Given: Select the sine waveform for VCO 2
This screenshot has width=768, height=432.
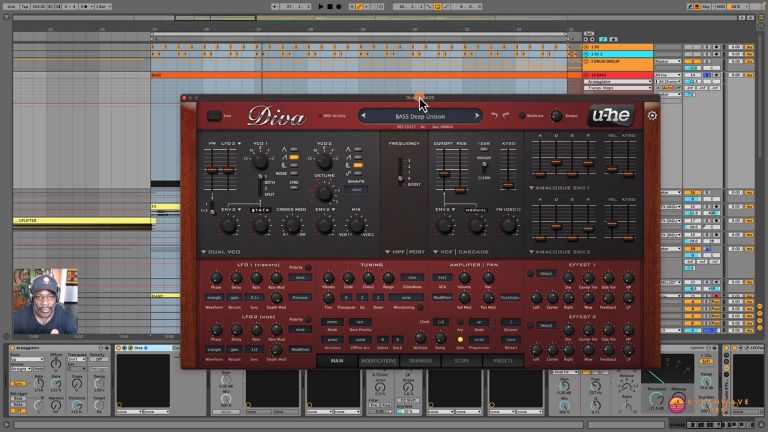Looking at the screenshot, I should (358, 173).
